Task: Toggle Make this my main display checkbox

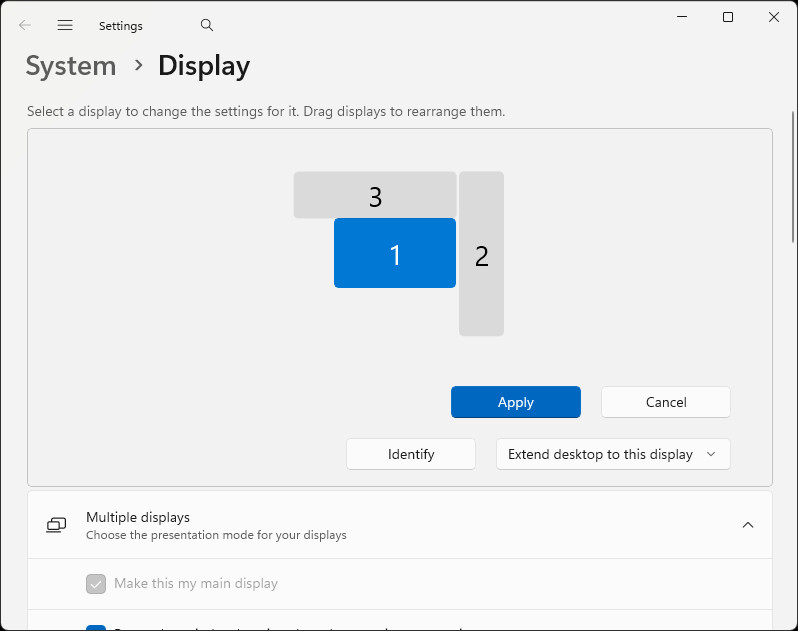Action: [96, 583]
